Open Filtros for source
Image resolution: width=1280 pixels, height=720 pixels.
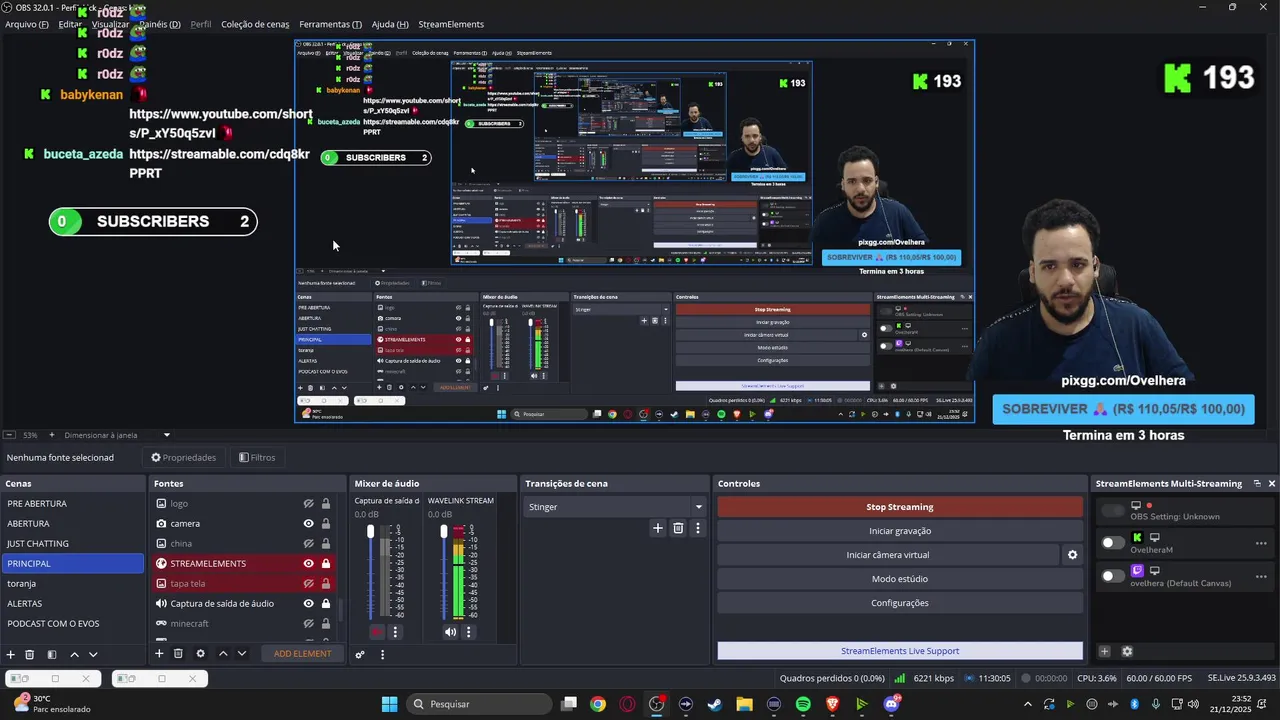(x=257, y=458)
